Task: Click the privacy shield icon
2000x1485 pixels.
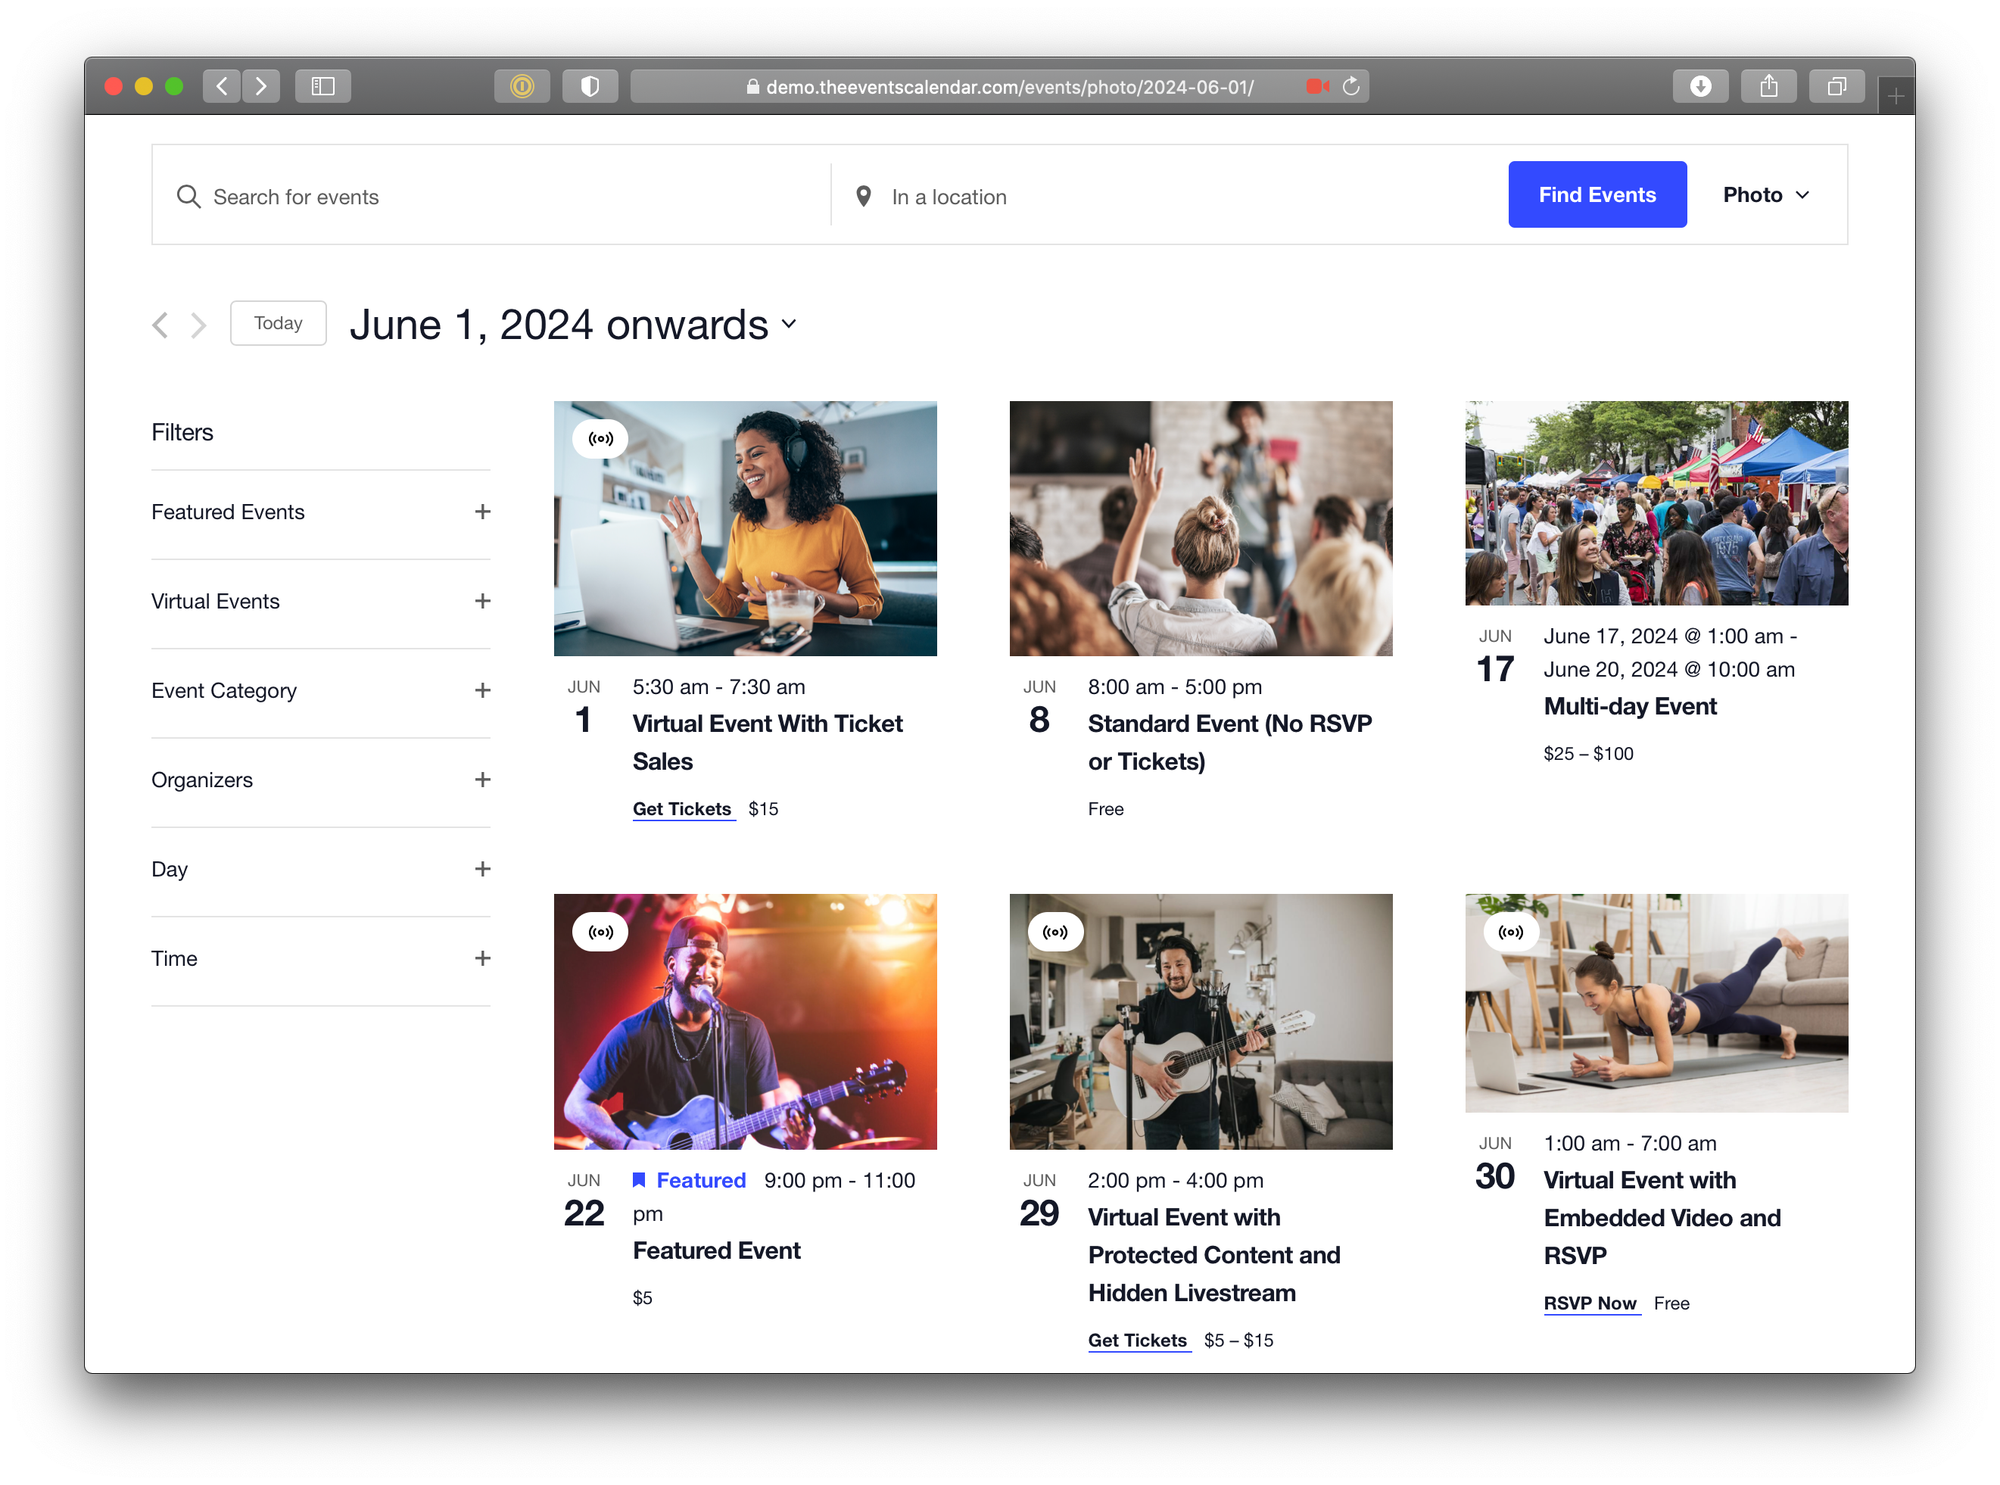Action: click(590, 87)
